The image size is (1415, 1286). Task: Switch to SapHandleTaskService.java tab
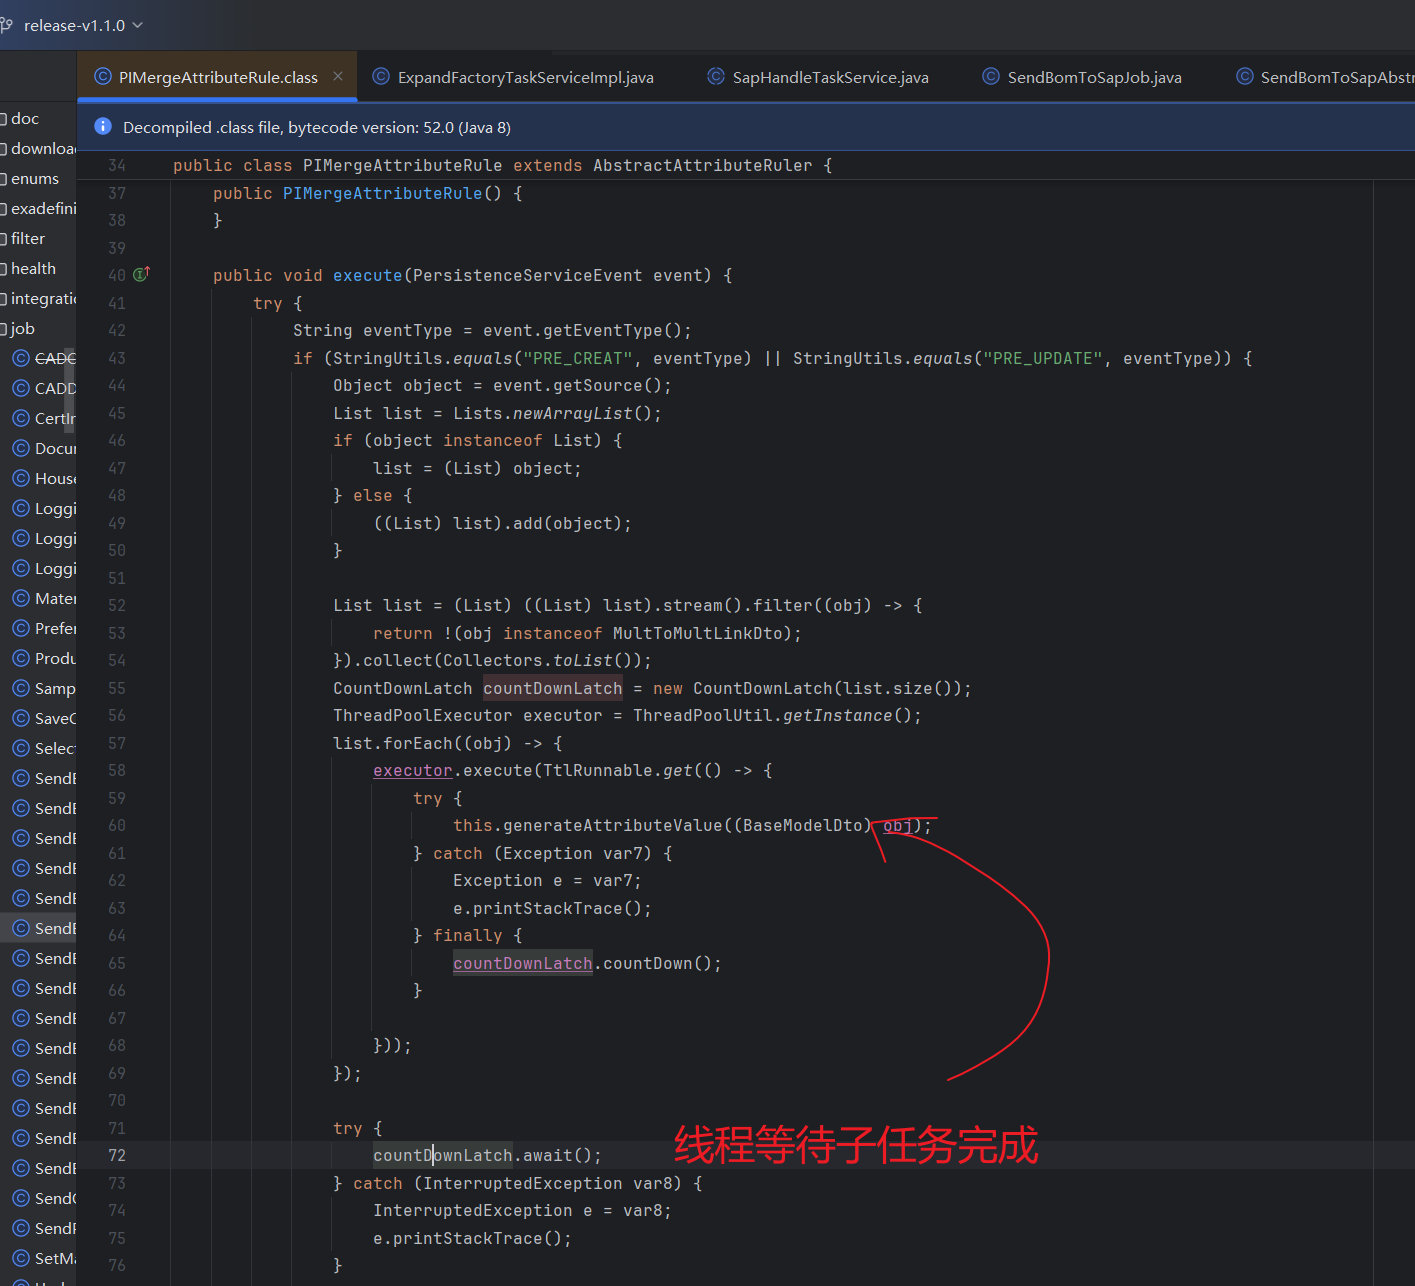pyautogui.click(x=830, y=77)
